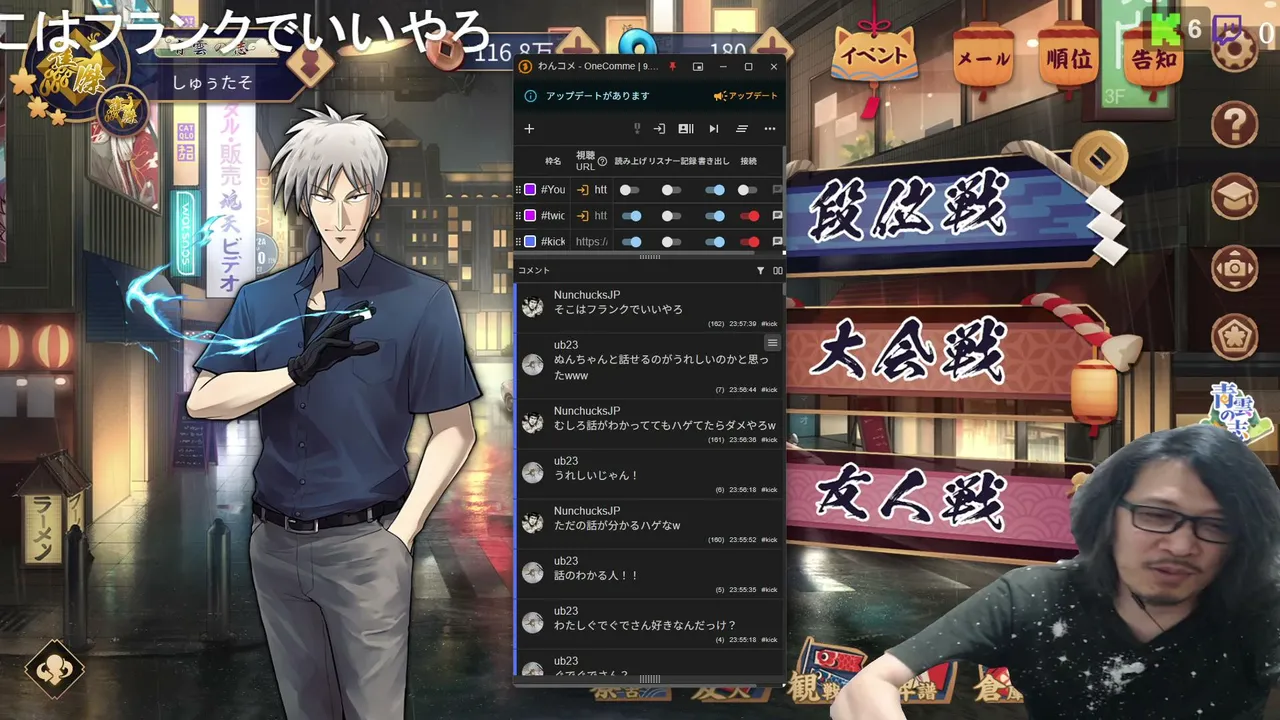The height and width of the screenshot is (720, 1280).
Task: Open the イベント event menu in the game
Action: point(874,57)
